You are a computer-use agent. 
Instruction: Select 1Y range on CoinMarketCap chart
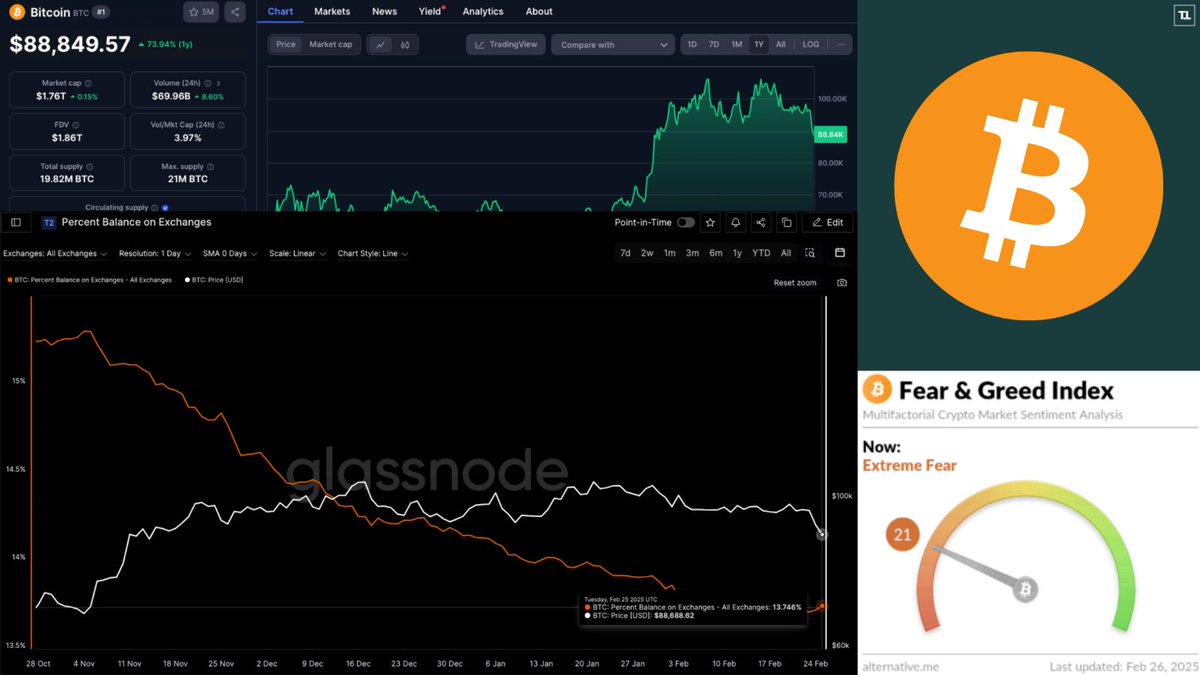tap(759, 44)
